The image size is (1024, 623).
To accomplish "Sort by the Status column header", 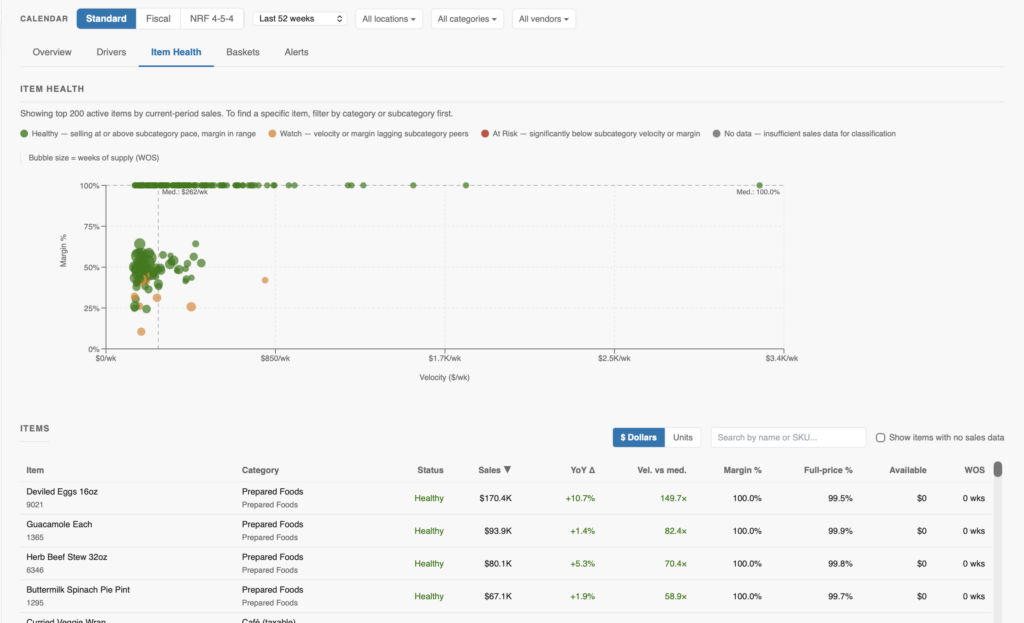I will point(430,470).
